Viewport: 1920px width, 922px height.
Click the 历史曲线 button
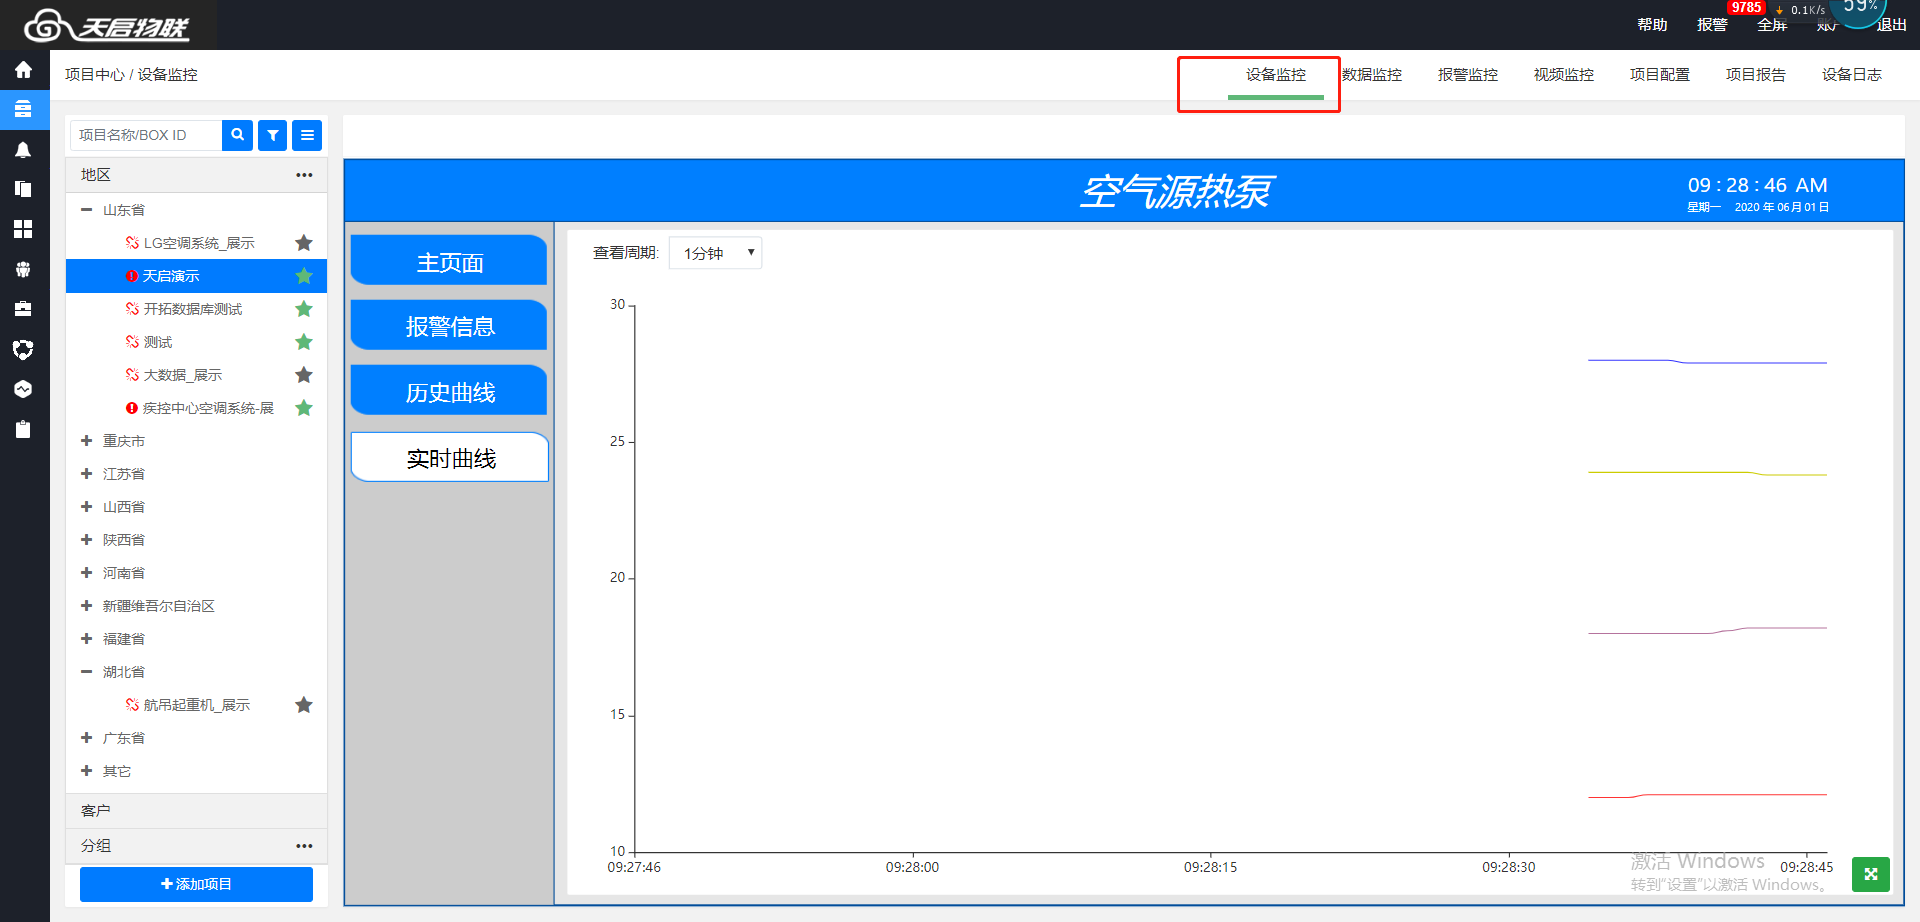pyautogui.click(x=449, y=391)
